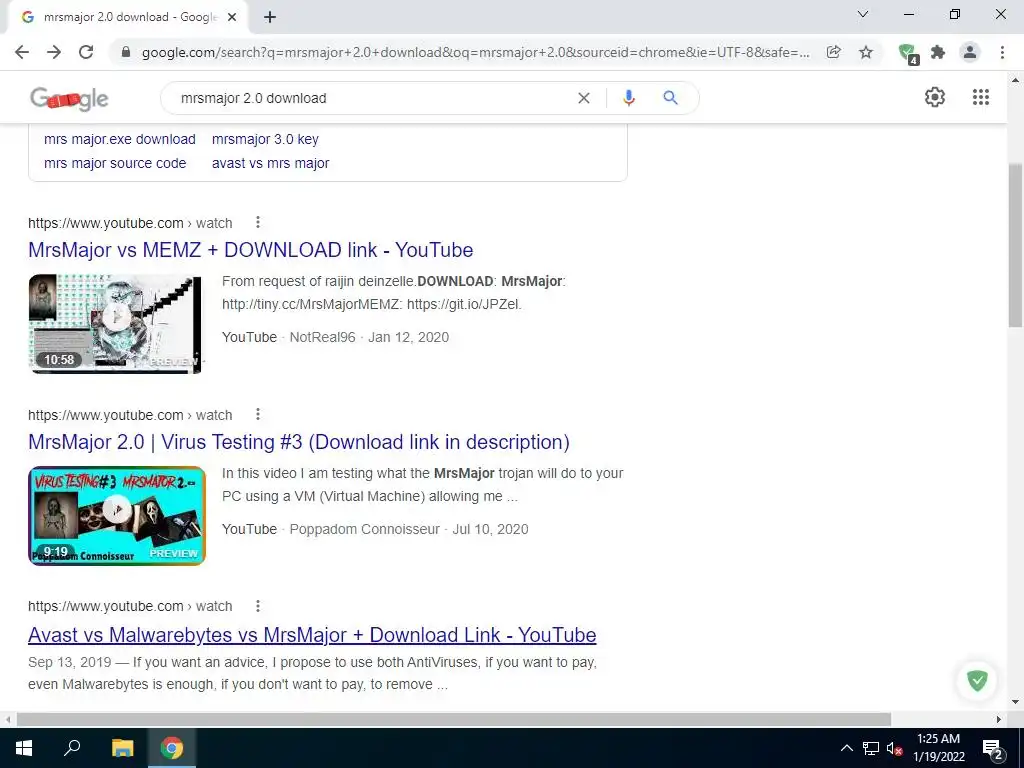Click the scroll-right arrow at bottom
This screenshot has height=768, width=1024.
point(999,719)
